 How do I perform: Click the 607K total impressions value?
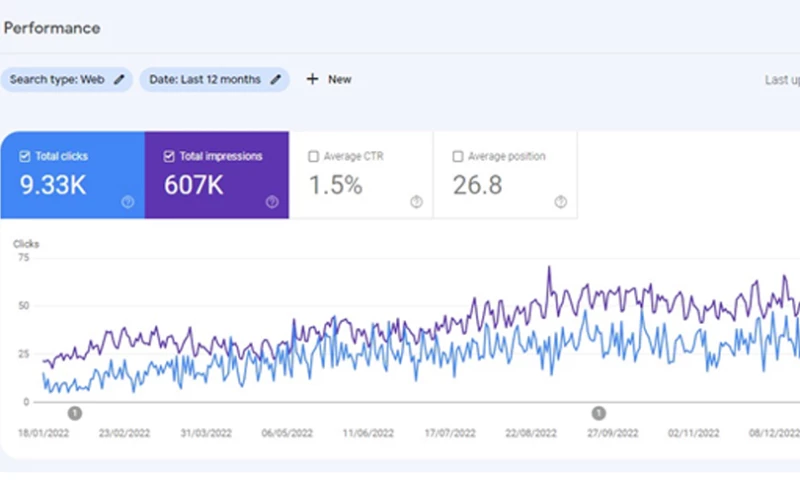click(x=196, y=185)
